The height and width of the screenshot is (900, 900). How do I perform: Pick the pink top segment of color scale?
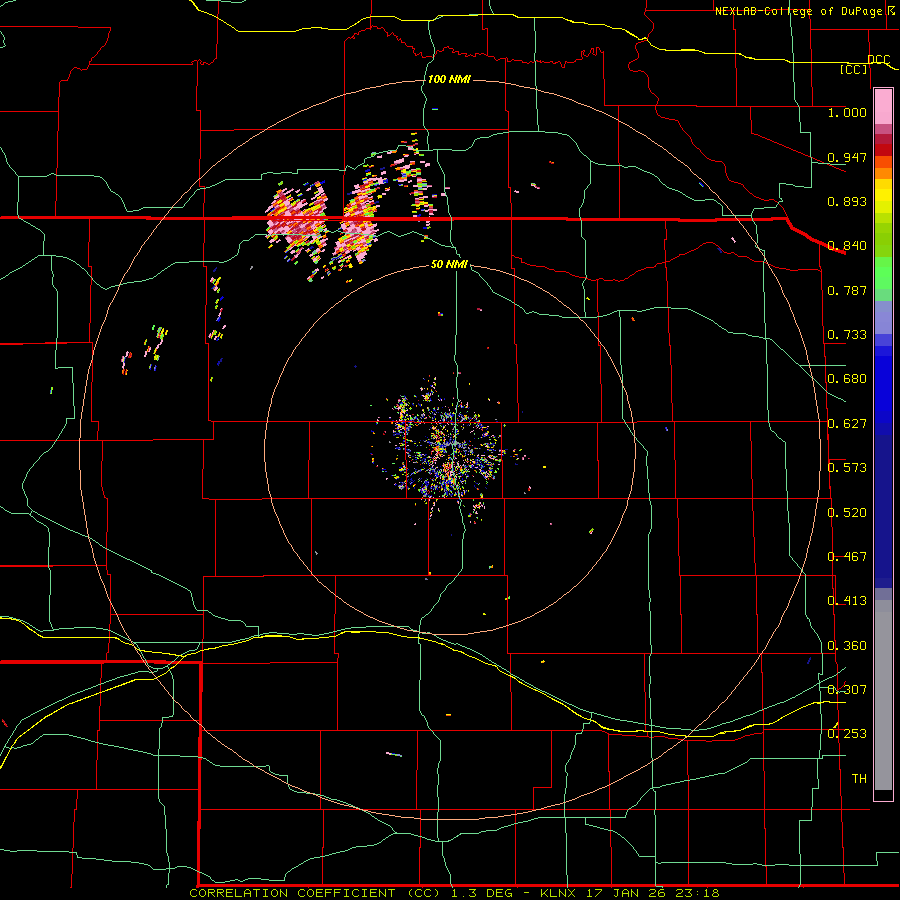click(x=883, y=107)
